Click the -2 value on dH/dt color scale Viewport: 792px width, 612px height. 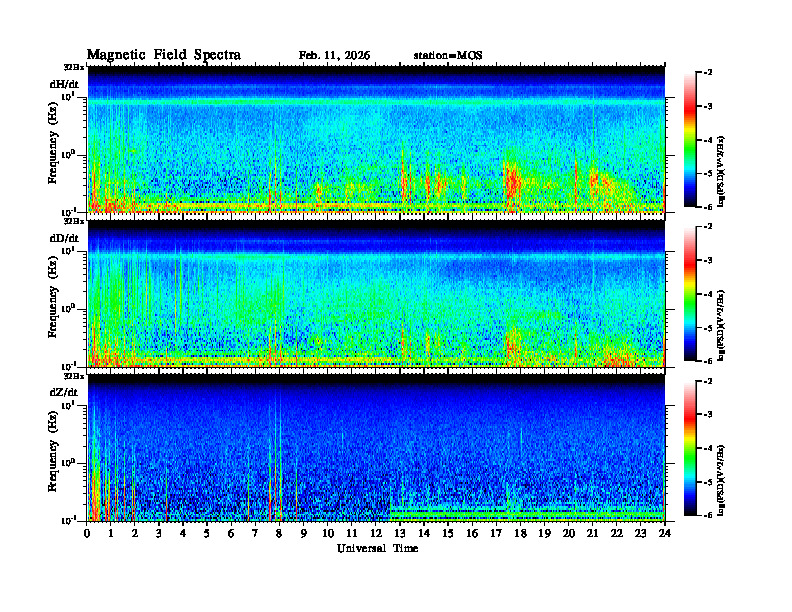tap(707, 73)
